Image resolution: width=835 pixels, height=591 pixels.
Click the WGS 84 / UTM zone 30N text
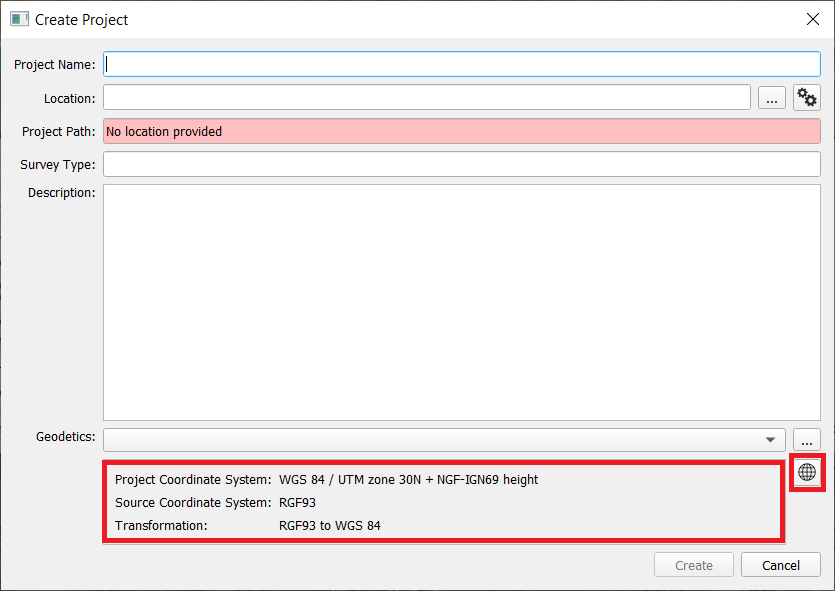[x=408, y=480]
